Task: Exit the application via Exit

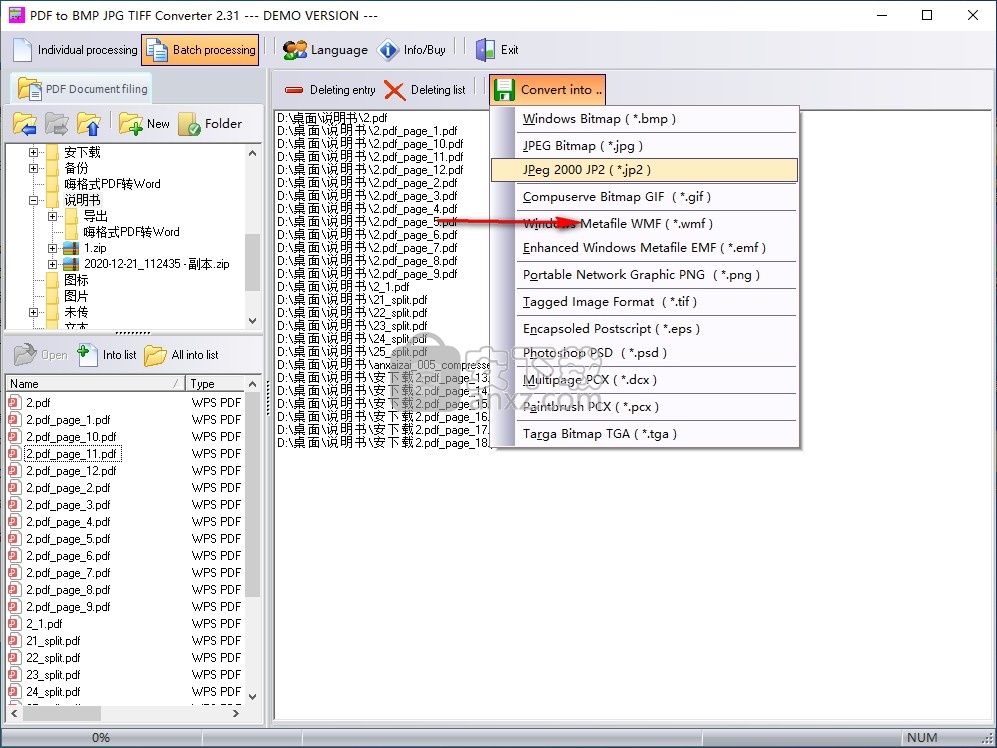Action: pos(497,50)
